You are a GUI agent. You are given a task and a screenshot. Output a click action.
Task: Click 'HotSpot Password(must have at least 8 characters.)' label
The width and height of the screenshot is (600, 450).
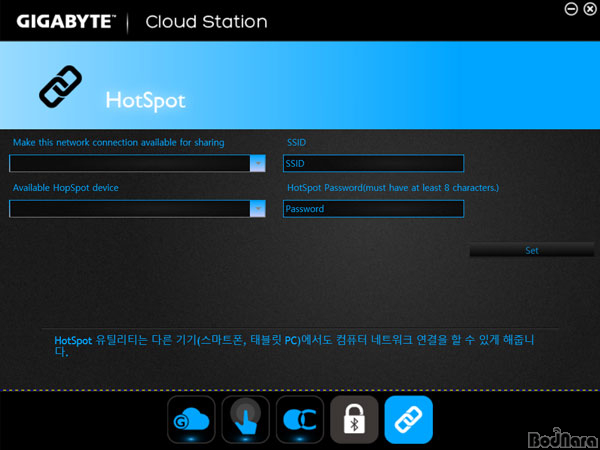(393, 188)
